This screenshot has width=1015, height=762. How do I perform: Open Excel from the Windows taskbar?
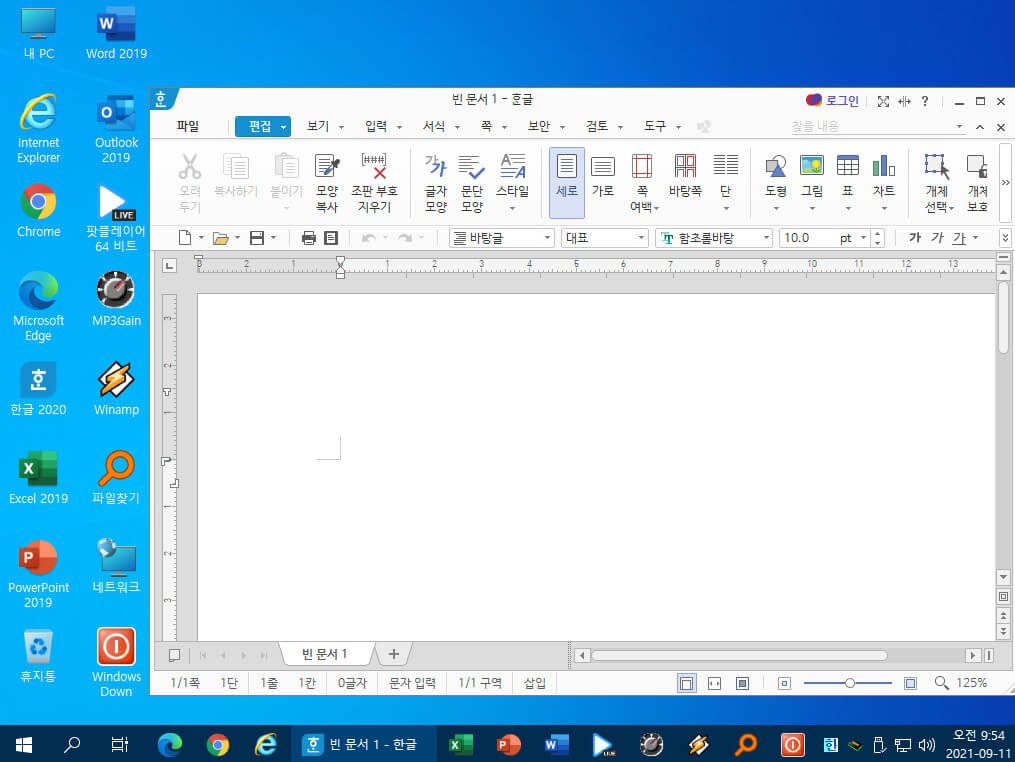click(x=461, y=745)
